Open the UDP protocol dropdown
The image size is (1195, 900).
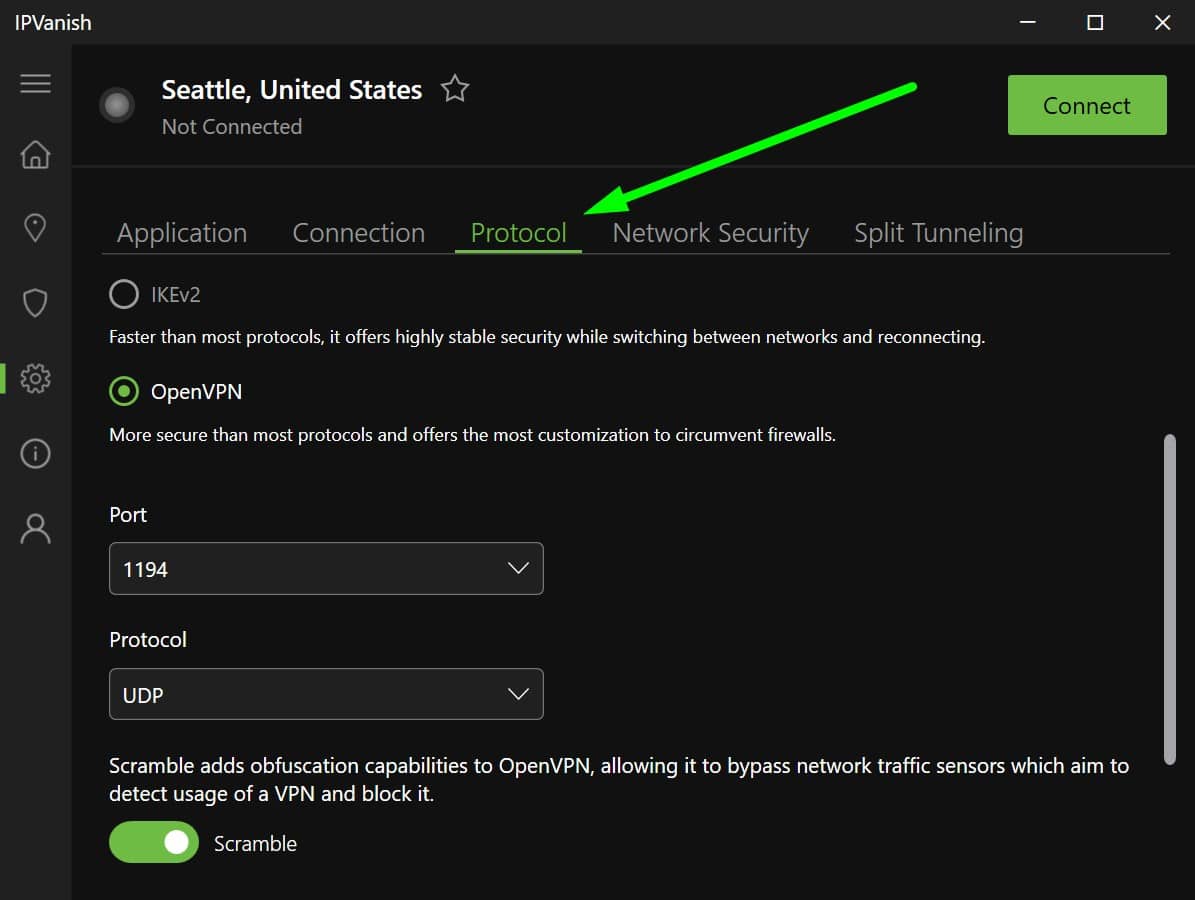[326, 694]
